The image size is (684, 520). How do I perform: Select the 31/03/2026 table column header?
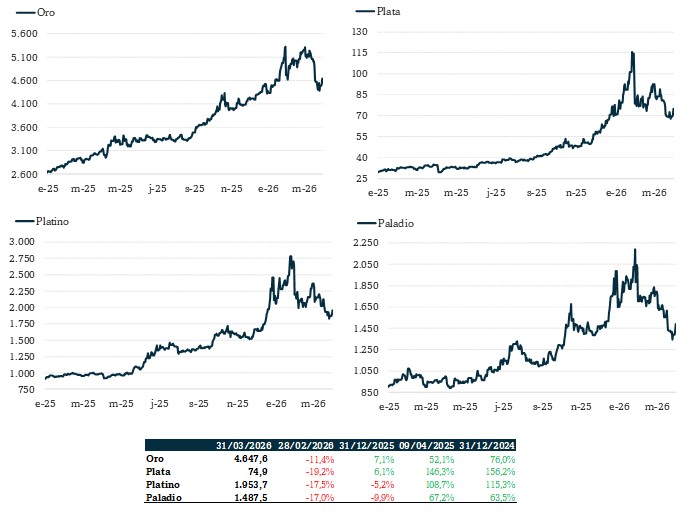pos(242,445)
